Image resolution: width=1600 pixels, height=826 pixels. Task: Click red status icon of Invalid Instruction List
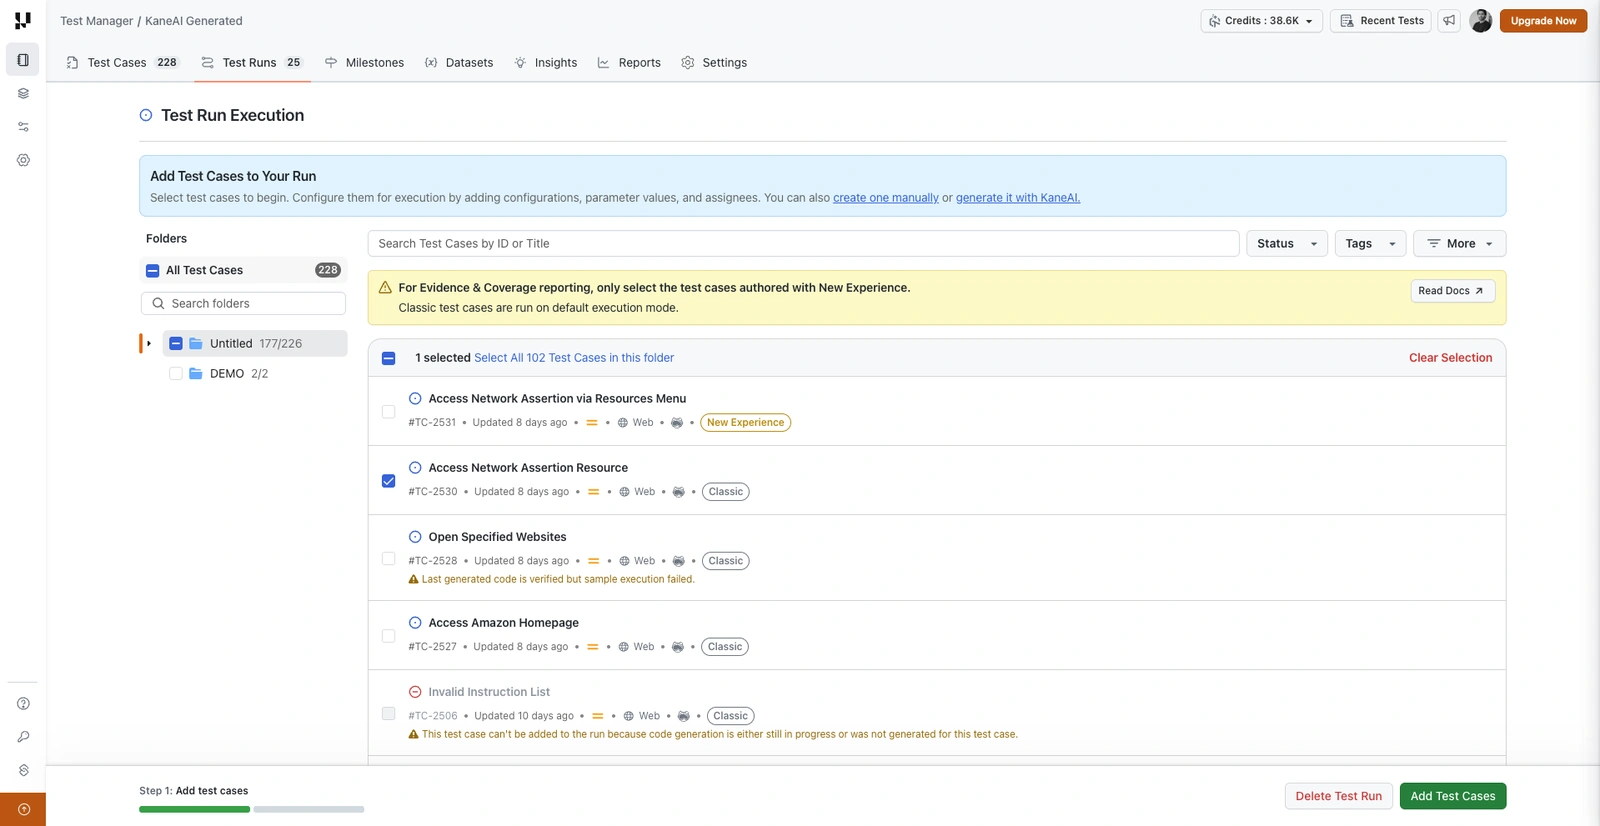click(415, 692)
